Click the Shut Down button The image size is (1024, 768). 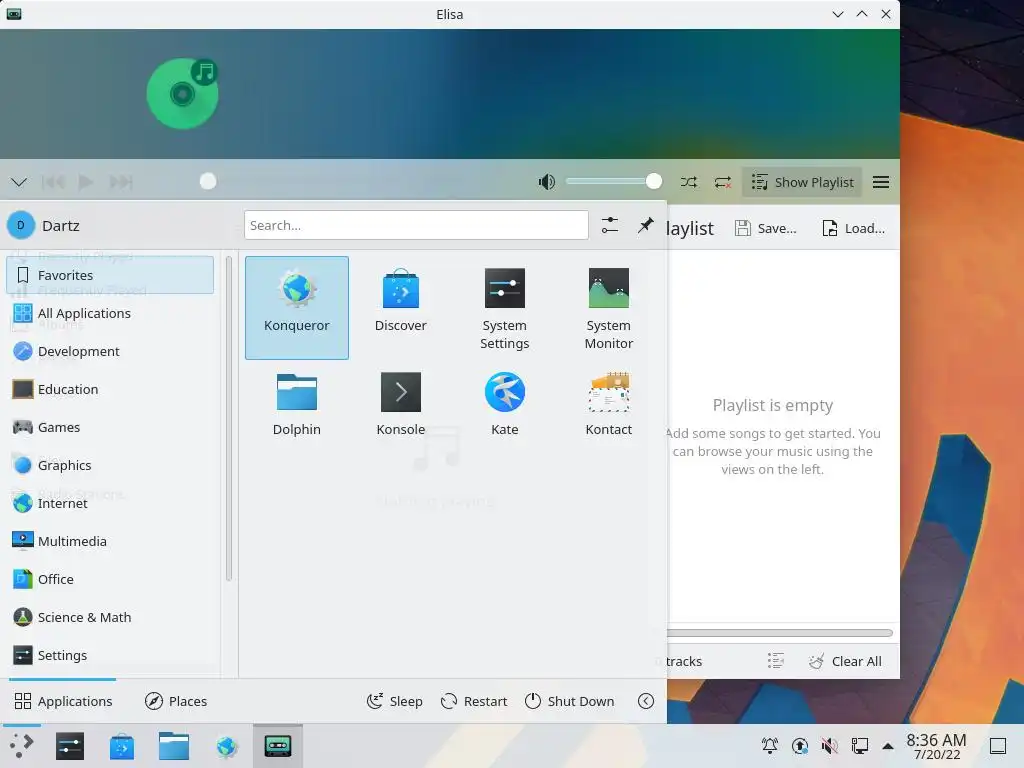(x=569, y=701)
